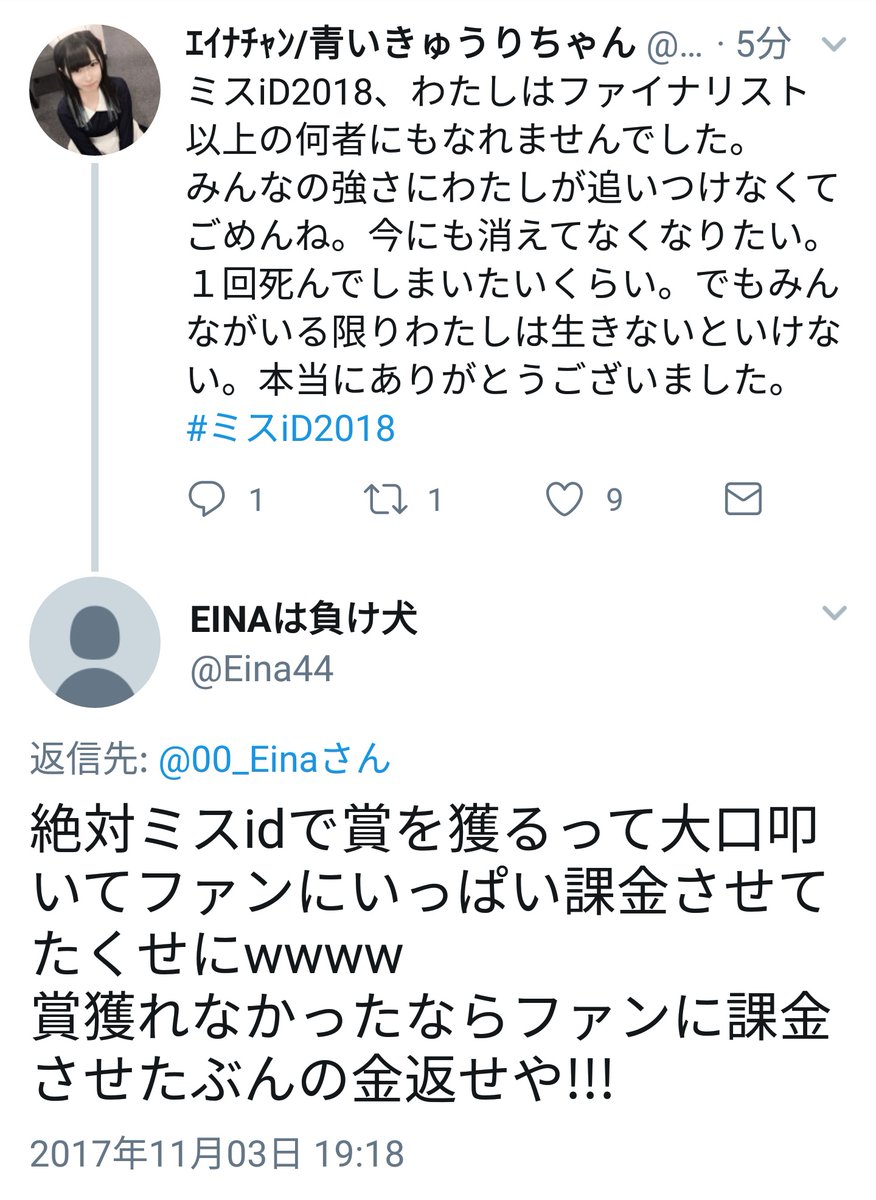This screenshot has width=876, height=1200.
Task: Like the tweet with the heart icon
Action: pos(565,499)
